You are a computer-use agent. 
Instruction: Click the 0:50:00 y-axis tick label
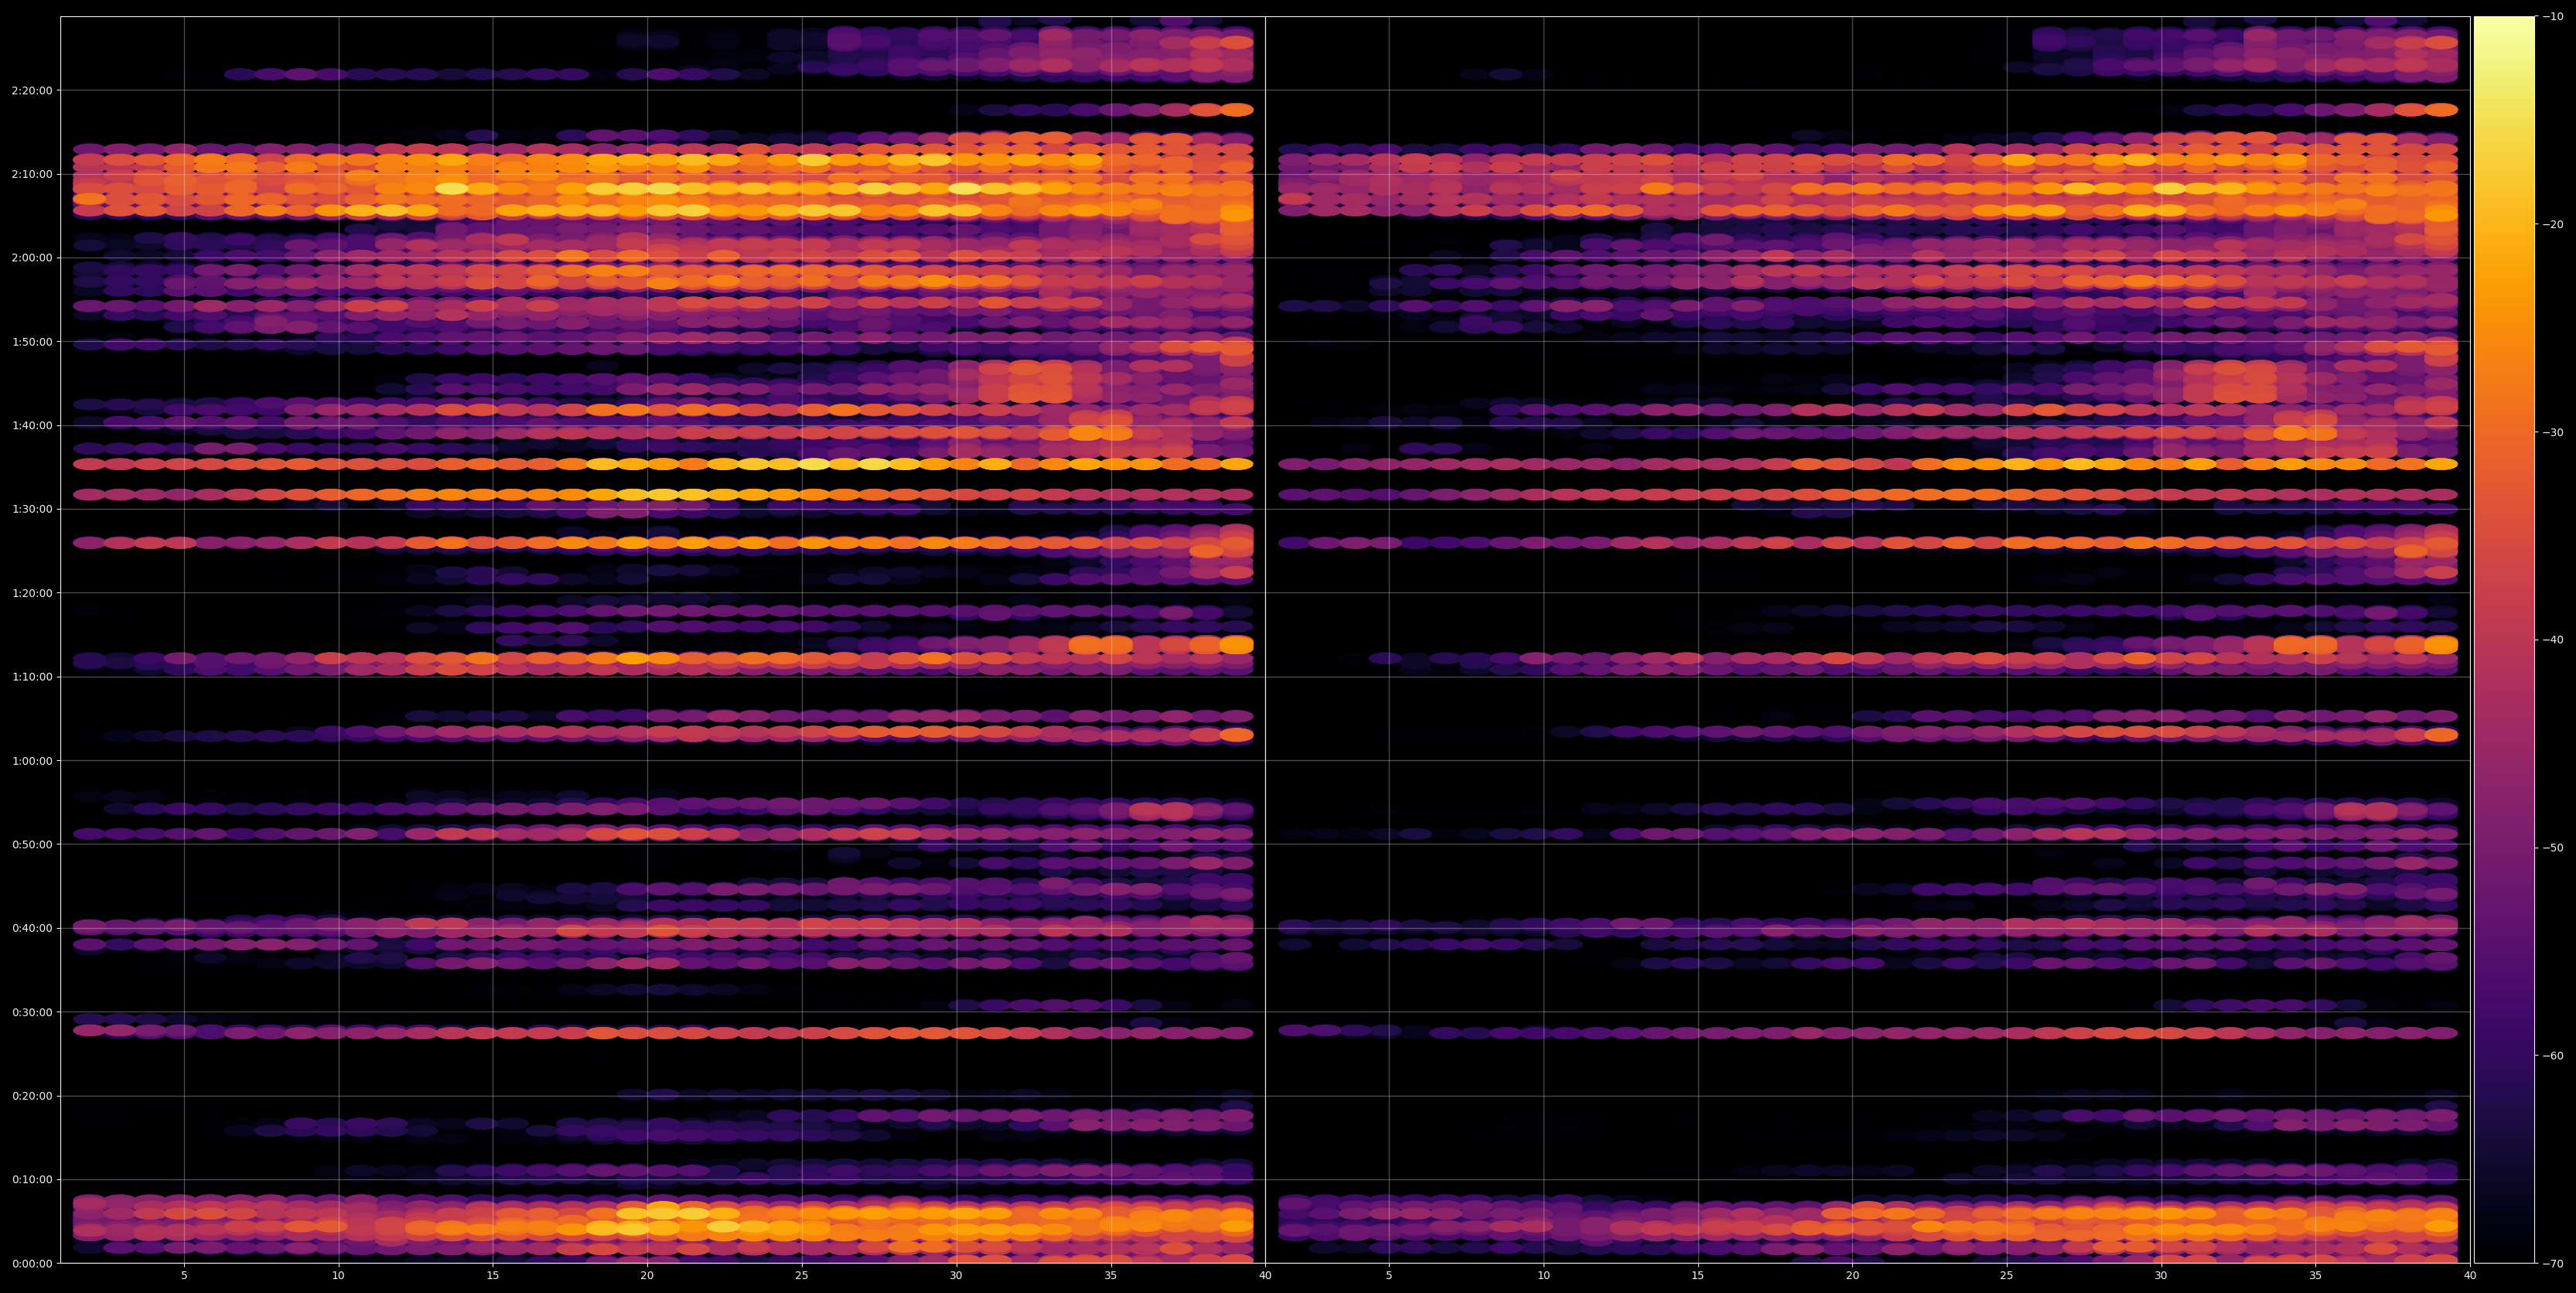[x=32, y=844]
